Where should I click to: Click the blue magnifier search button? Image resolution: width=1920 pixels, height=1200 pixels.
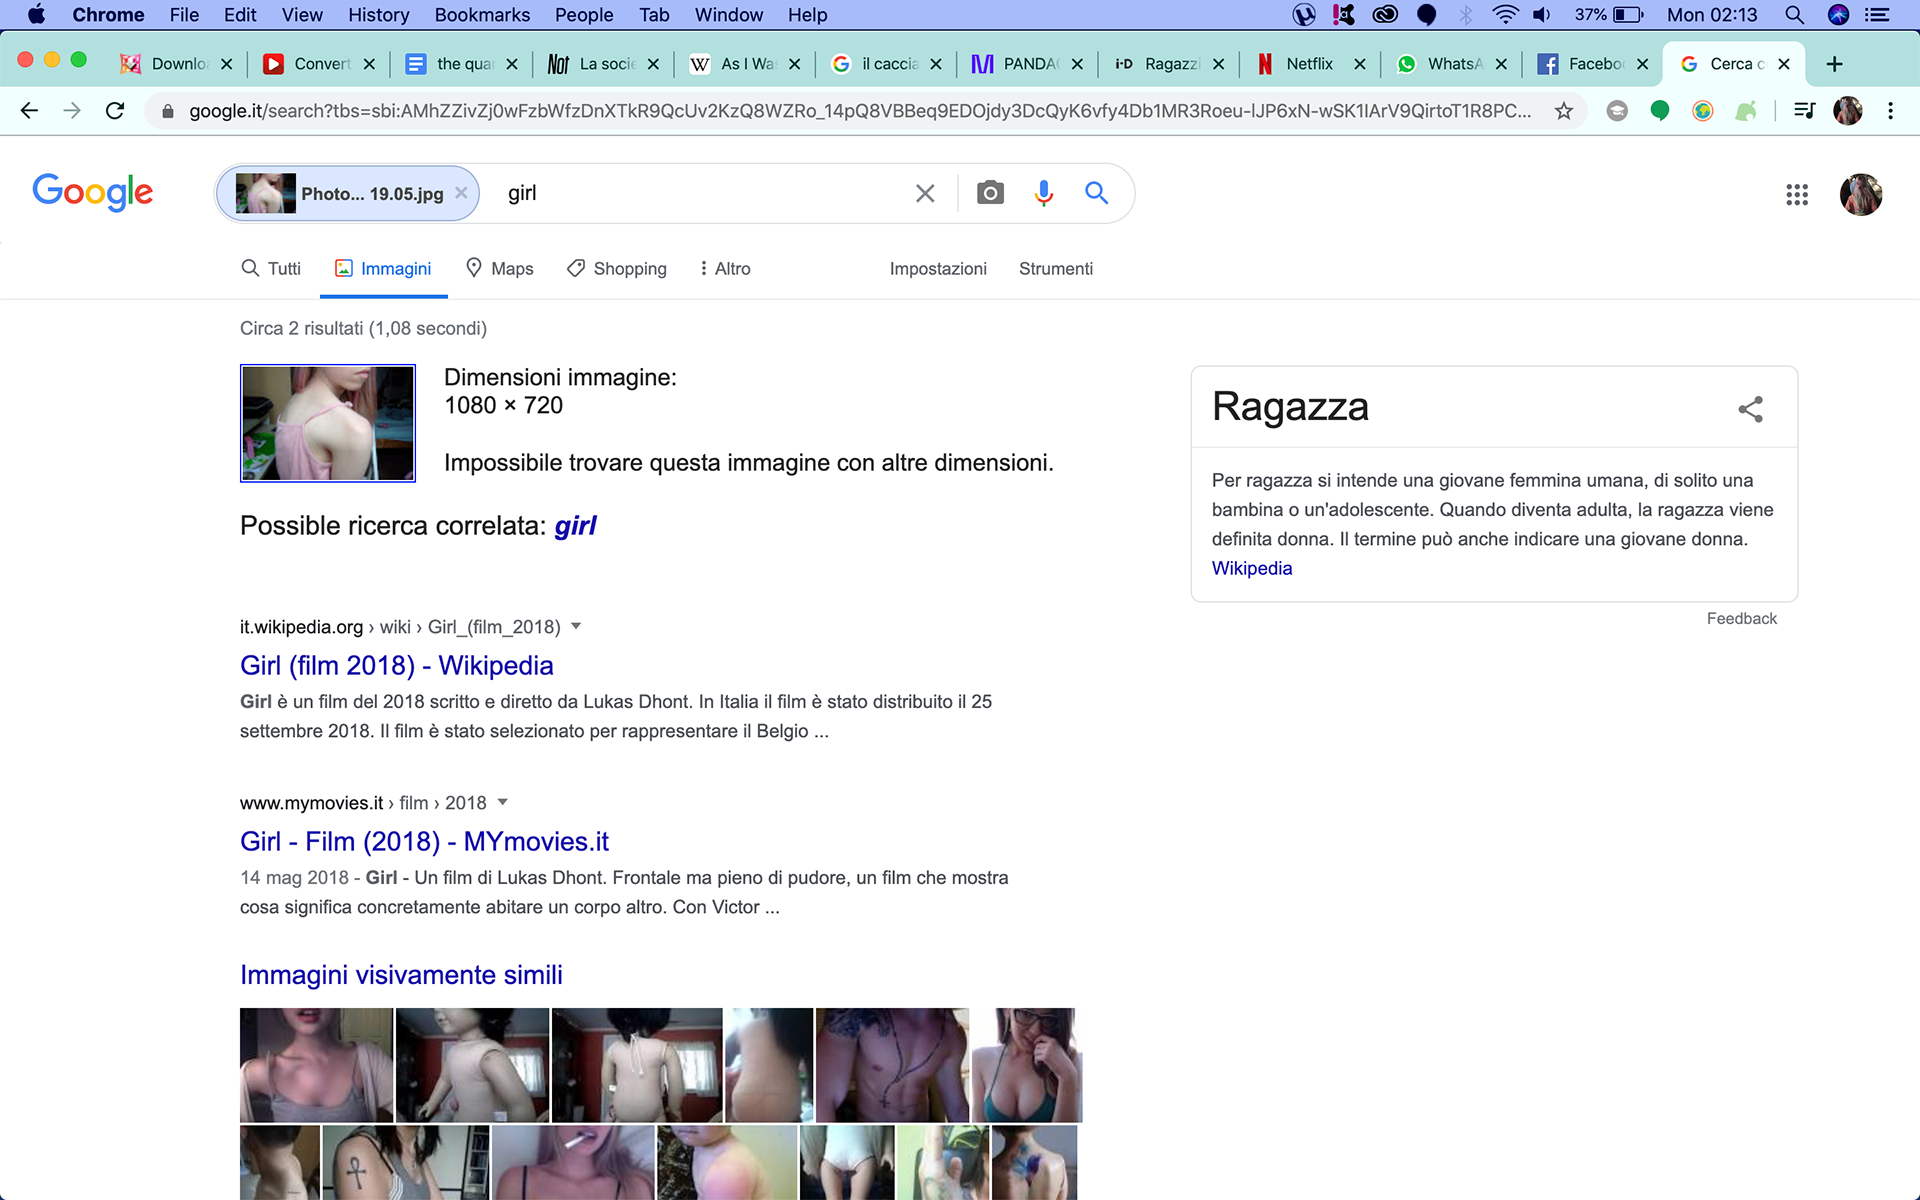1097,193
